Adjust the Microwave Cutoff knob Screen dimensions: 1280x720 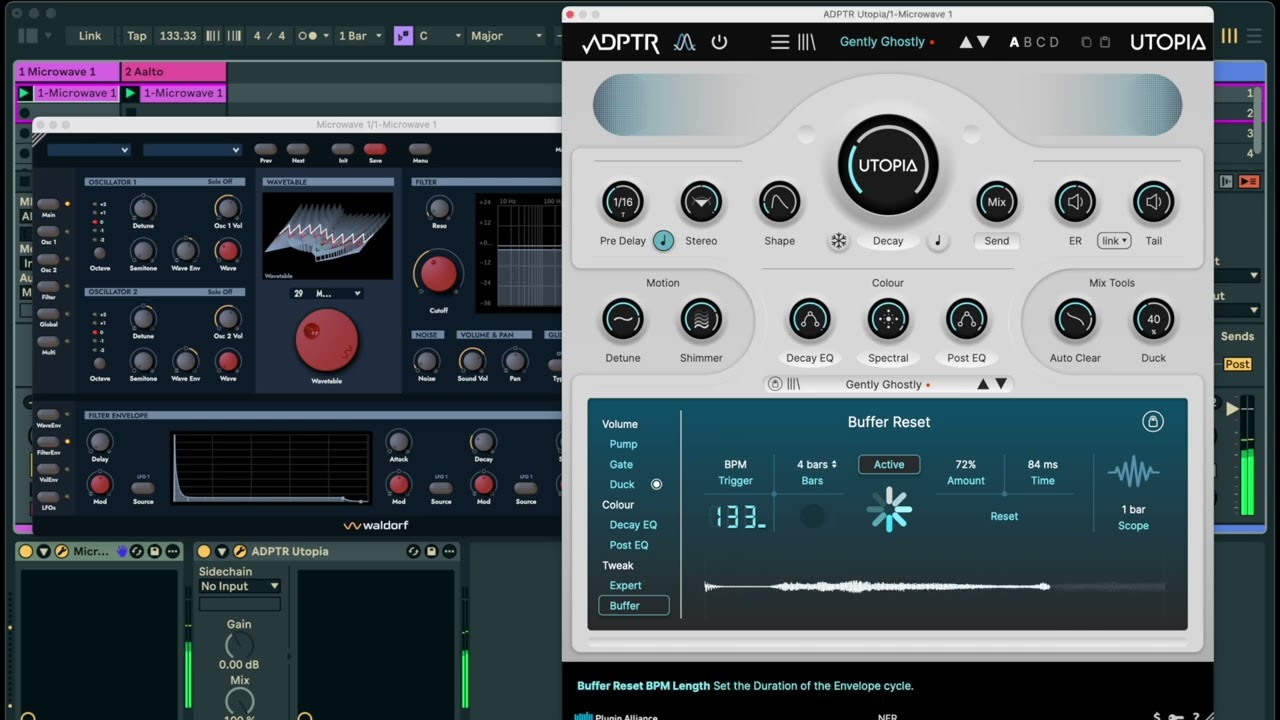pos(438,273)
